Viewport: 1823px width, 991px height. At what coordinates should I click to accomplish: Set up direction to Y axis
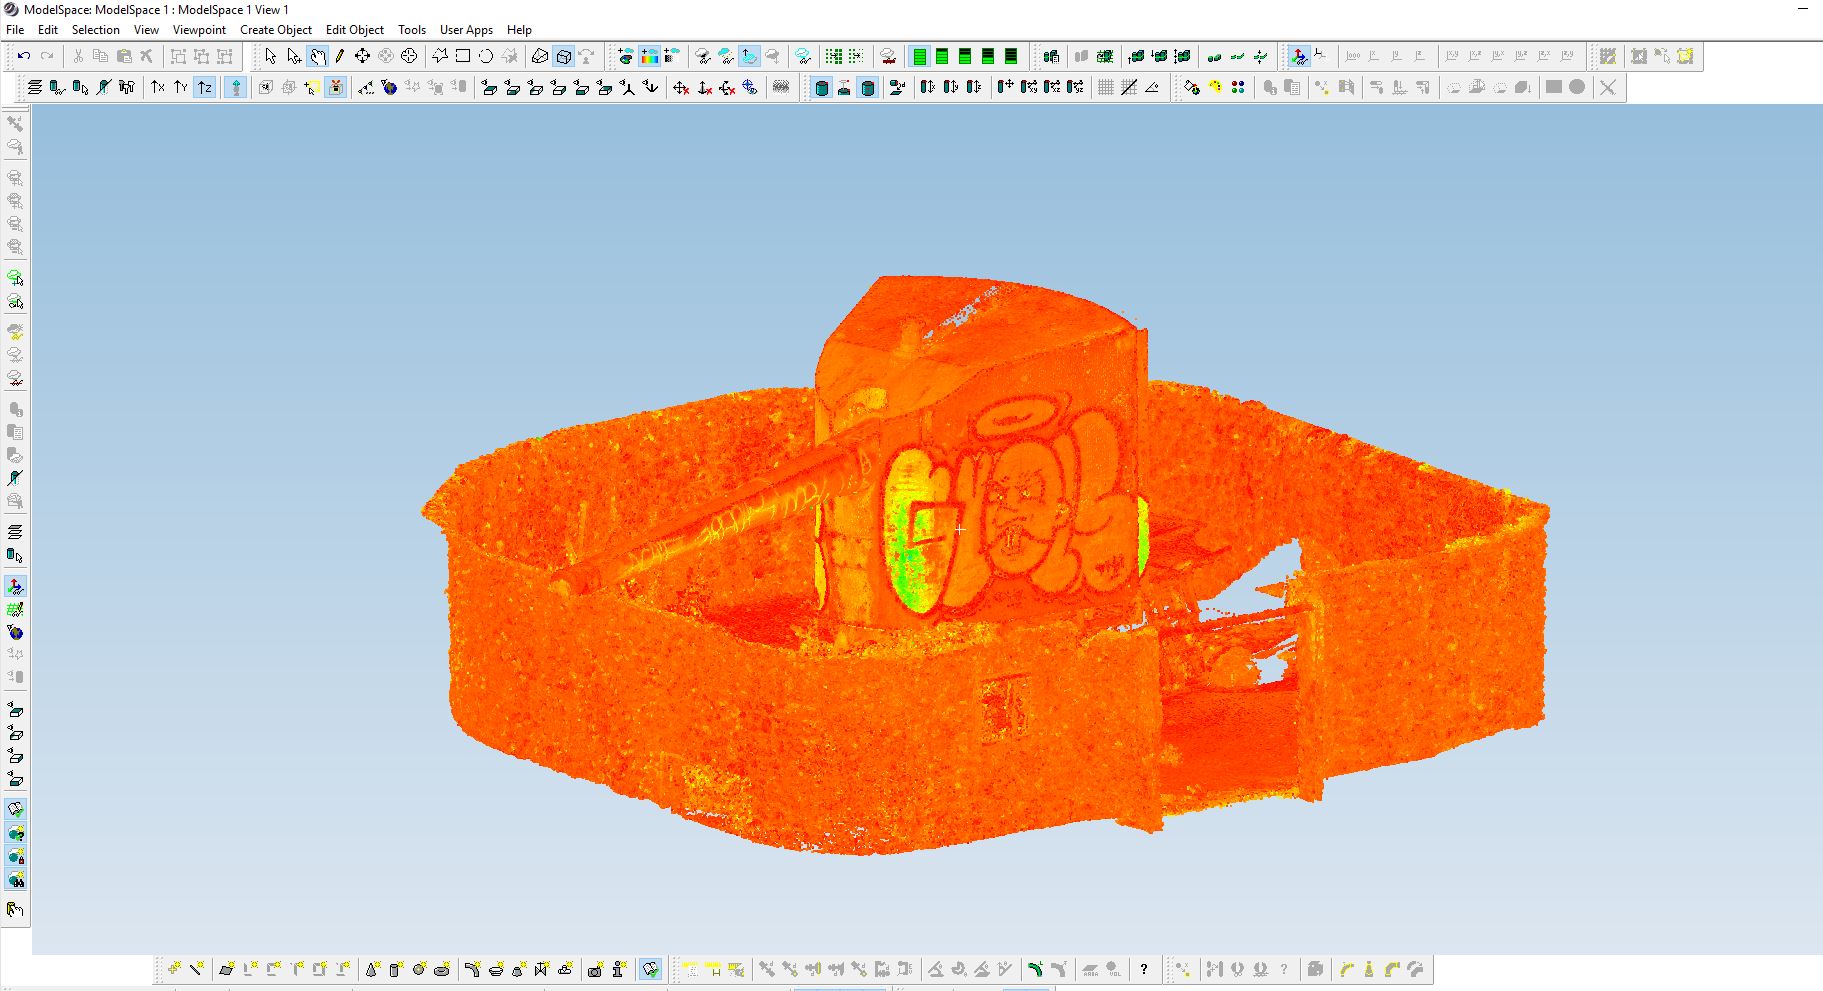point(181,87)
